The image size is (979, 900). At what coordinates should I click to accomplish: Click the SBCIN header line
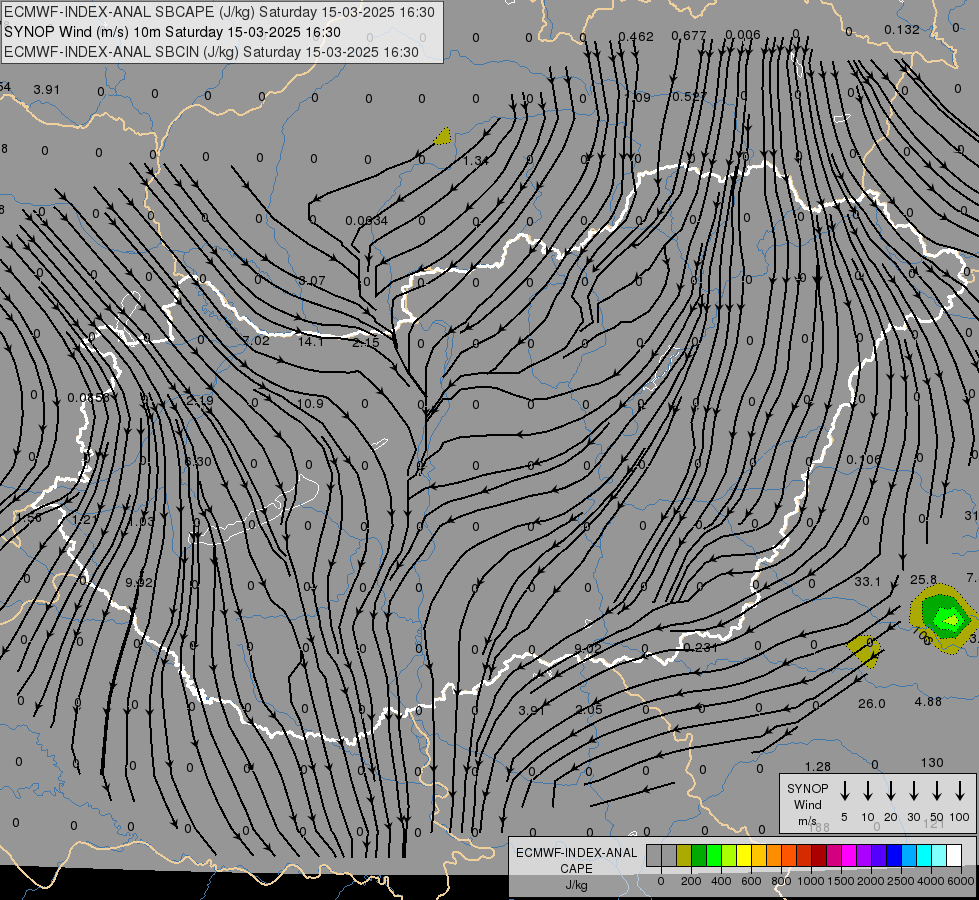(x=211, y=52)
